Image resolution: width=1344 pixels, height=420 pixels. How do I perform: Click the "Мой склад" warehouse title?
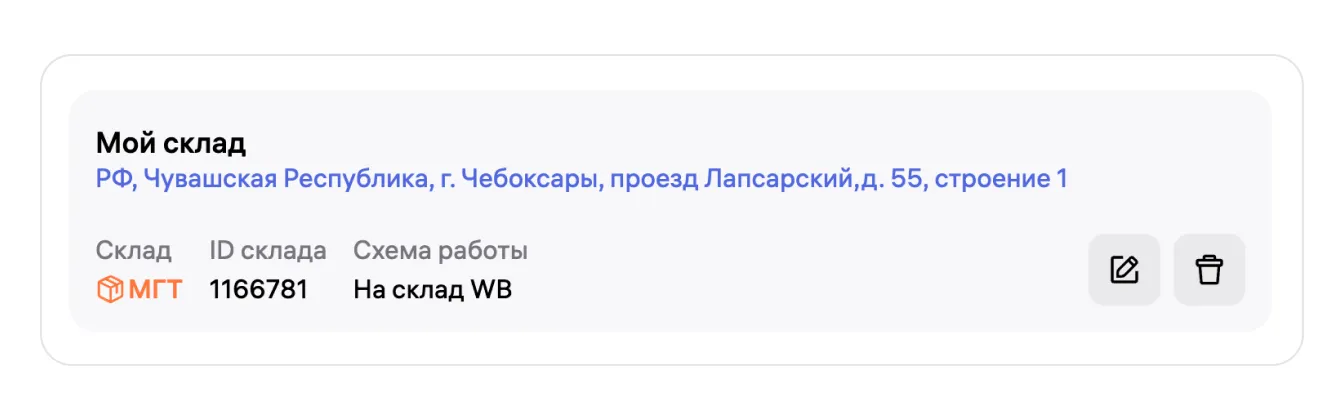(170, 143)
